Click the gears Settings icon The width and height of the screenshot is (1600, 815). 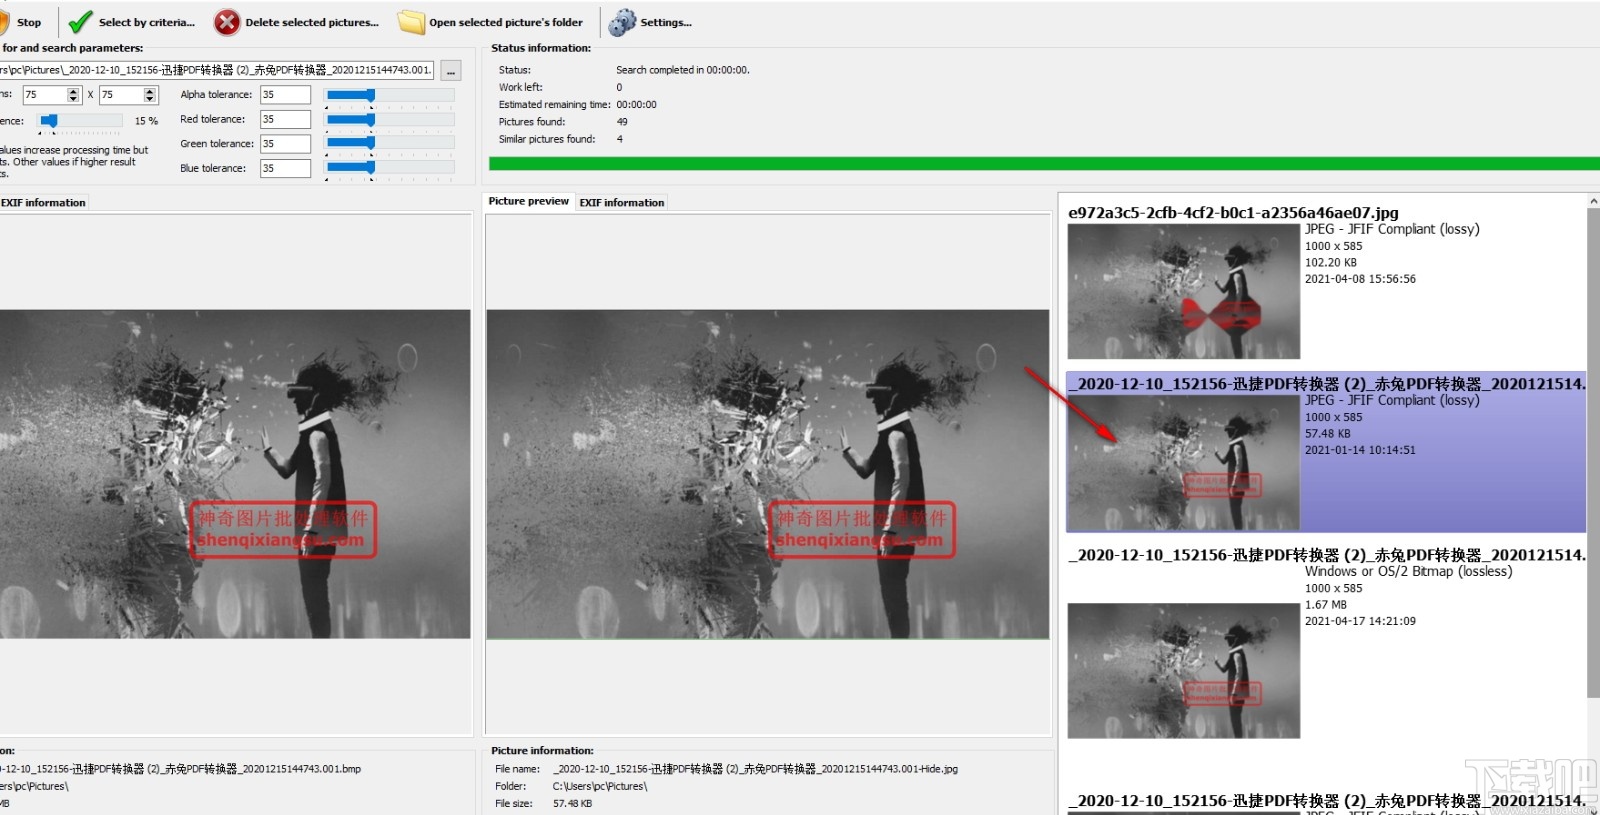[x=622, y=22]
